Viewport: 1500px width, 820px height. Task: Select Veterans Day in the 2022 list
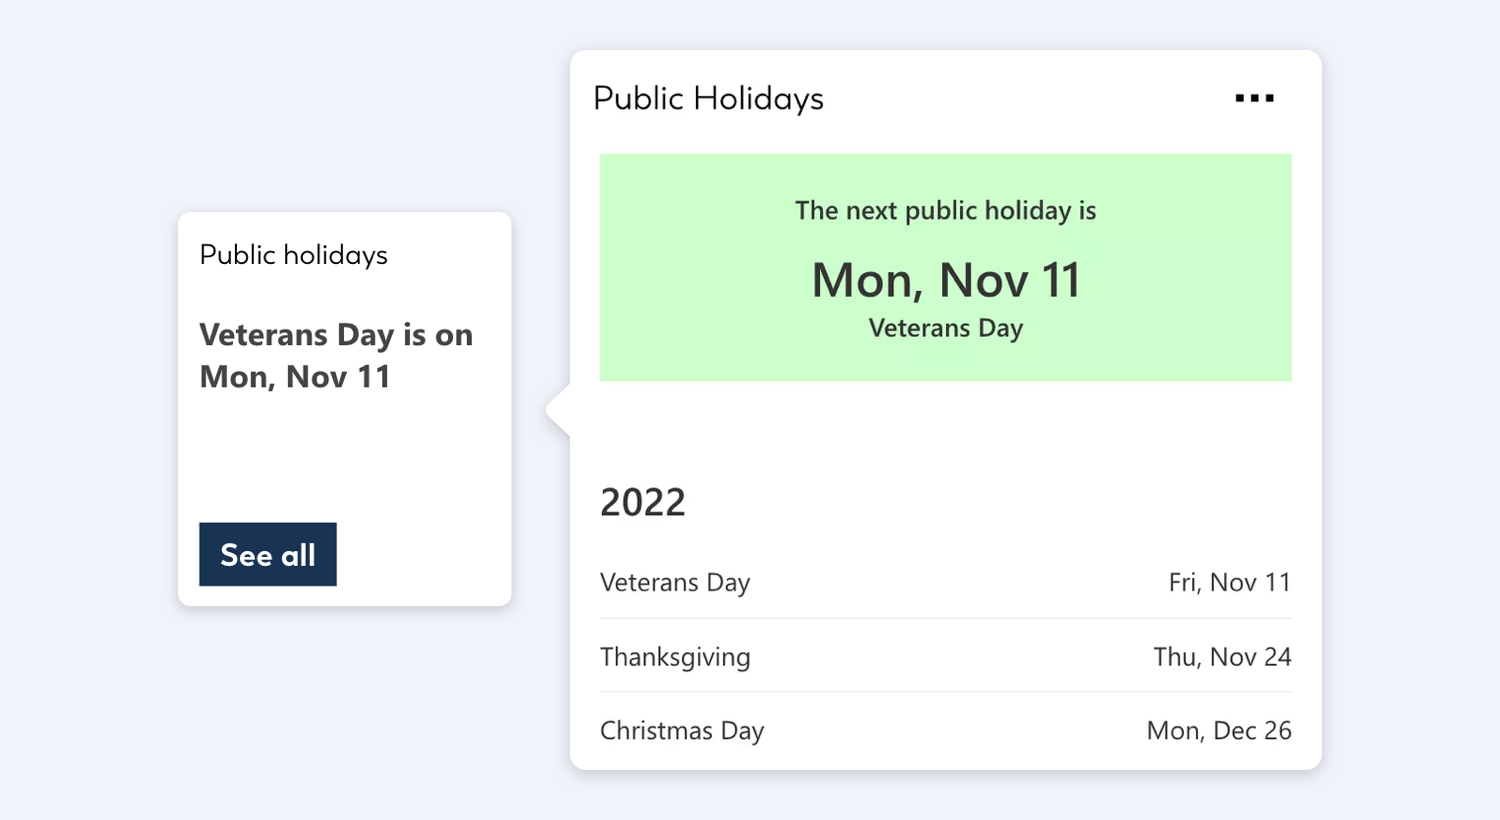coord(675,582)
